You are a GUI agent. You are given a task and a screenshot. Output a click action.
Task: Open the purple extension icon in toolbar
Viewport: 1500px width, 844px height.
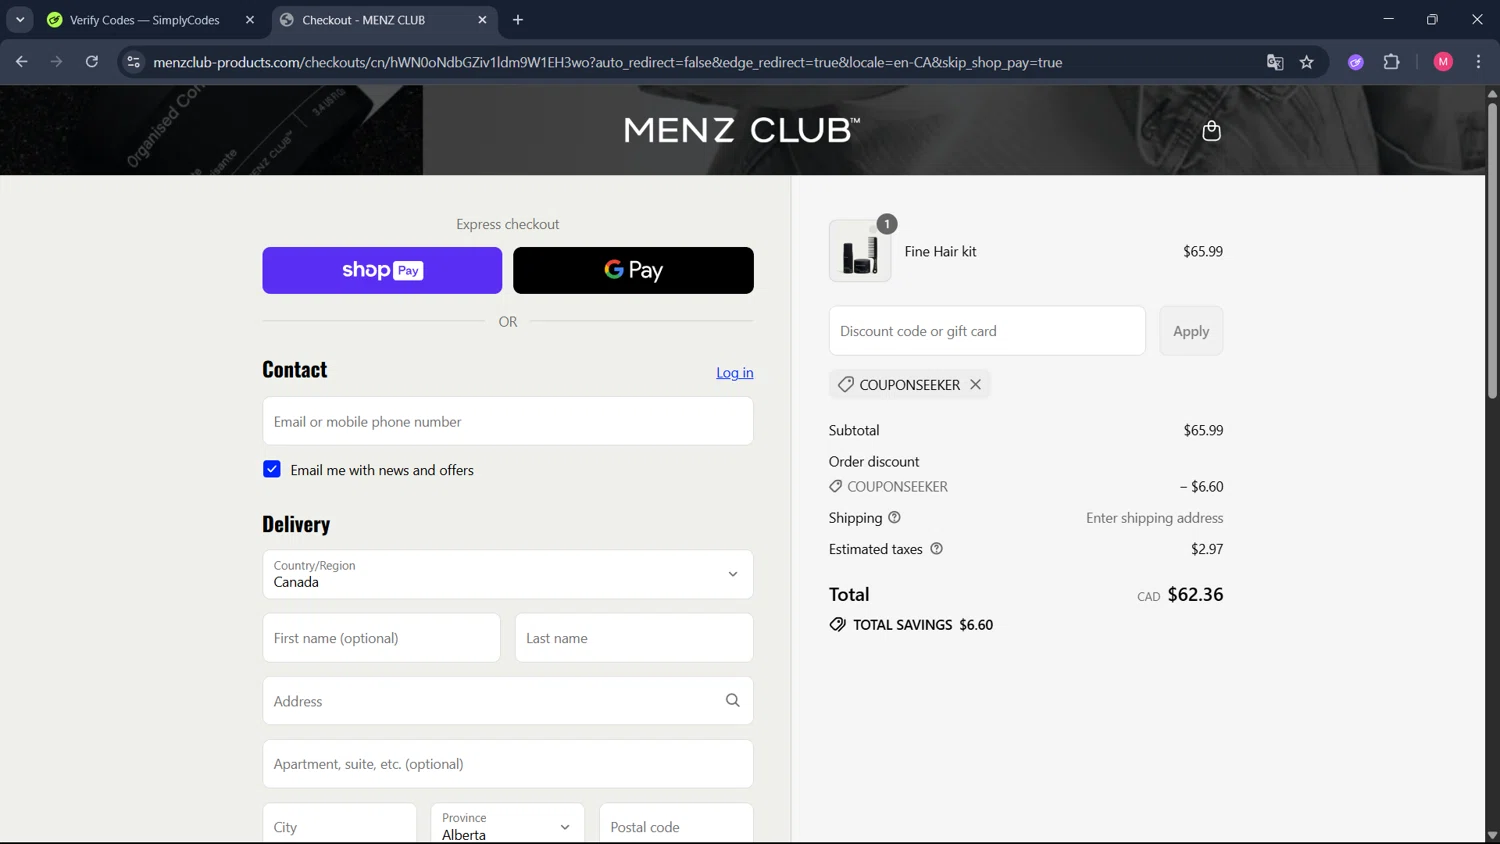pos(1355,62)
